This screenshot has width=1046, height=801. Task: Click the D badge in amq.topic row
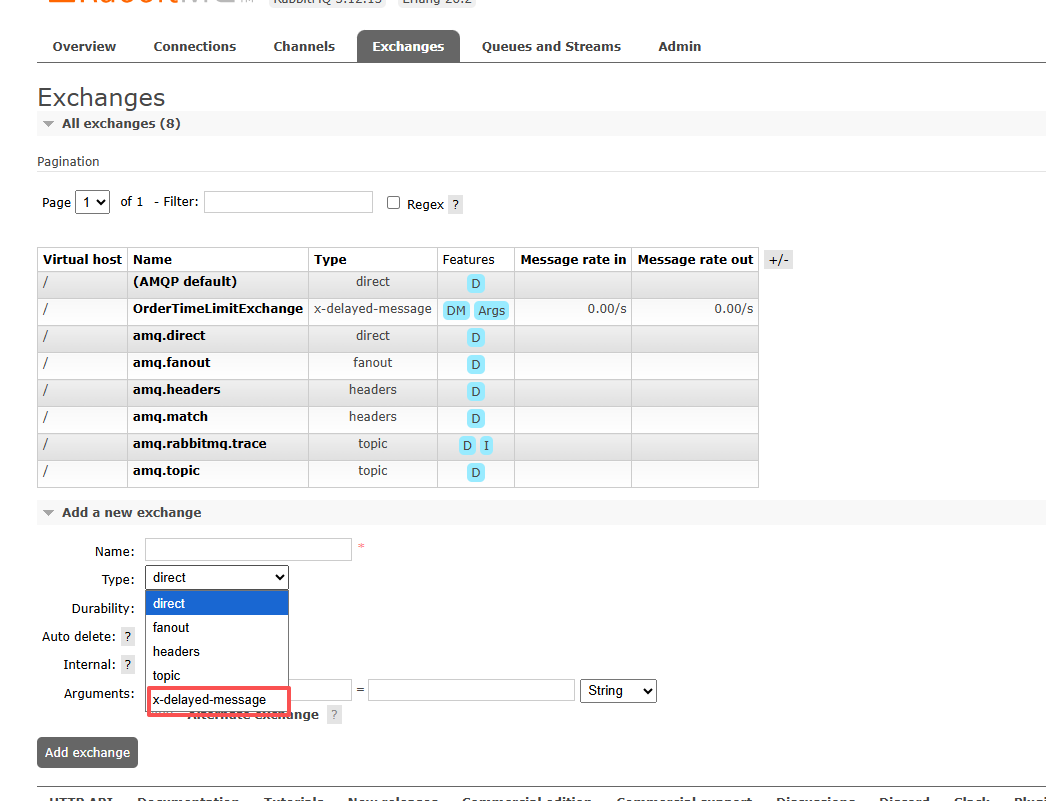click(x=476, y=473)
